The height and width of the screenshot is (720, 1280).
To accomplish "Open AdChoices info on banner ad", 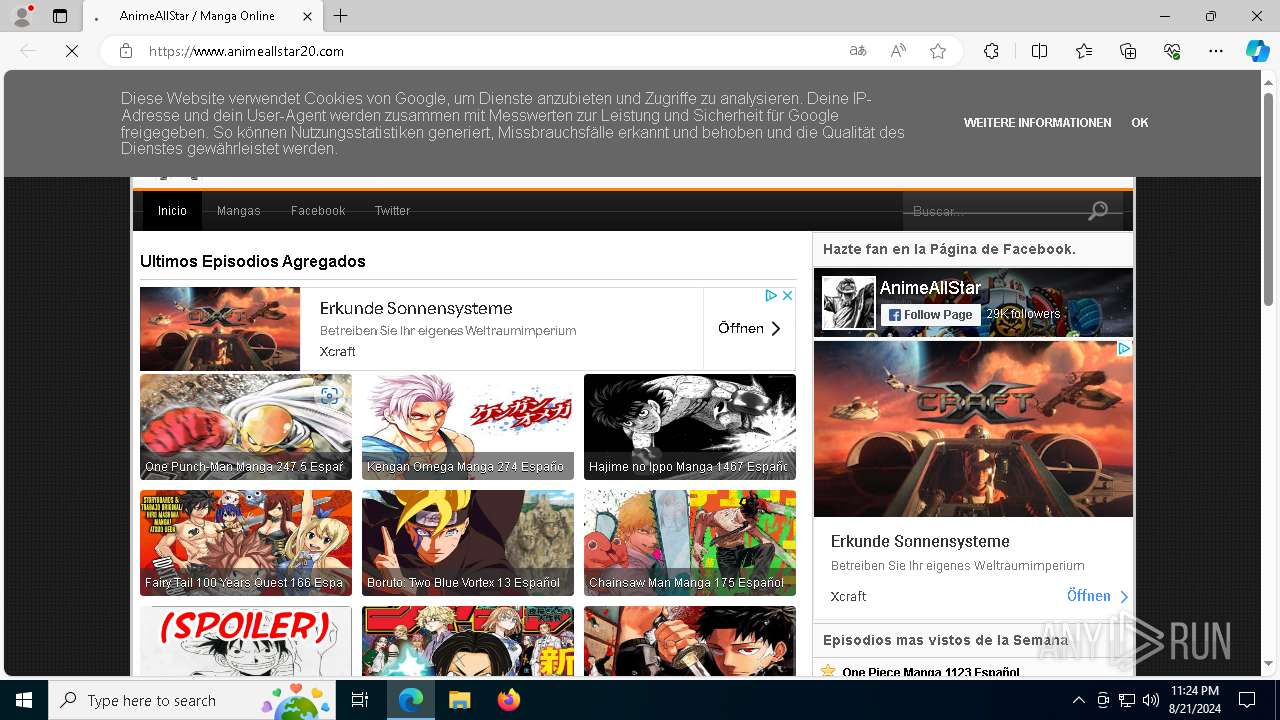I will pyautogui.click(x=771, y=295).
